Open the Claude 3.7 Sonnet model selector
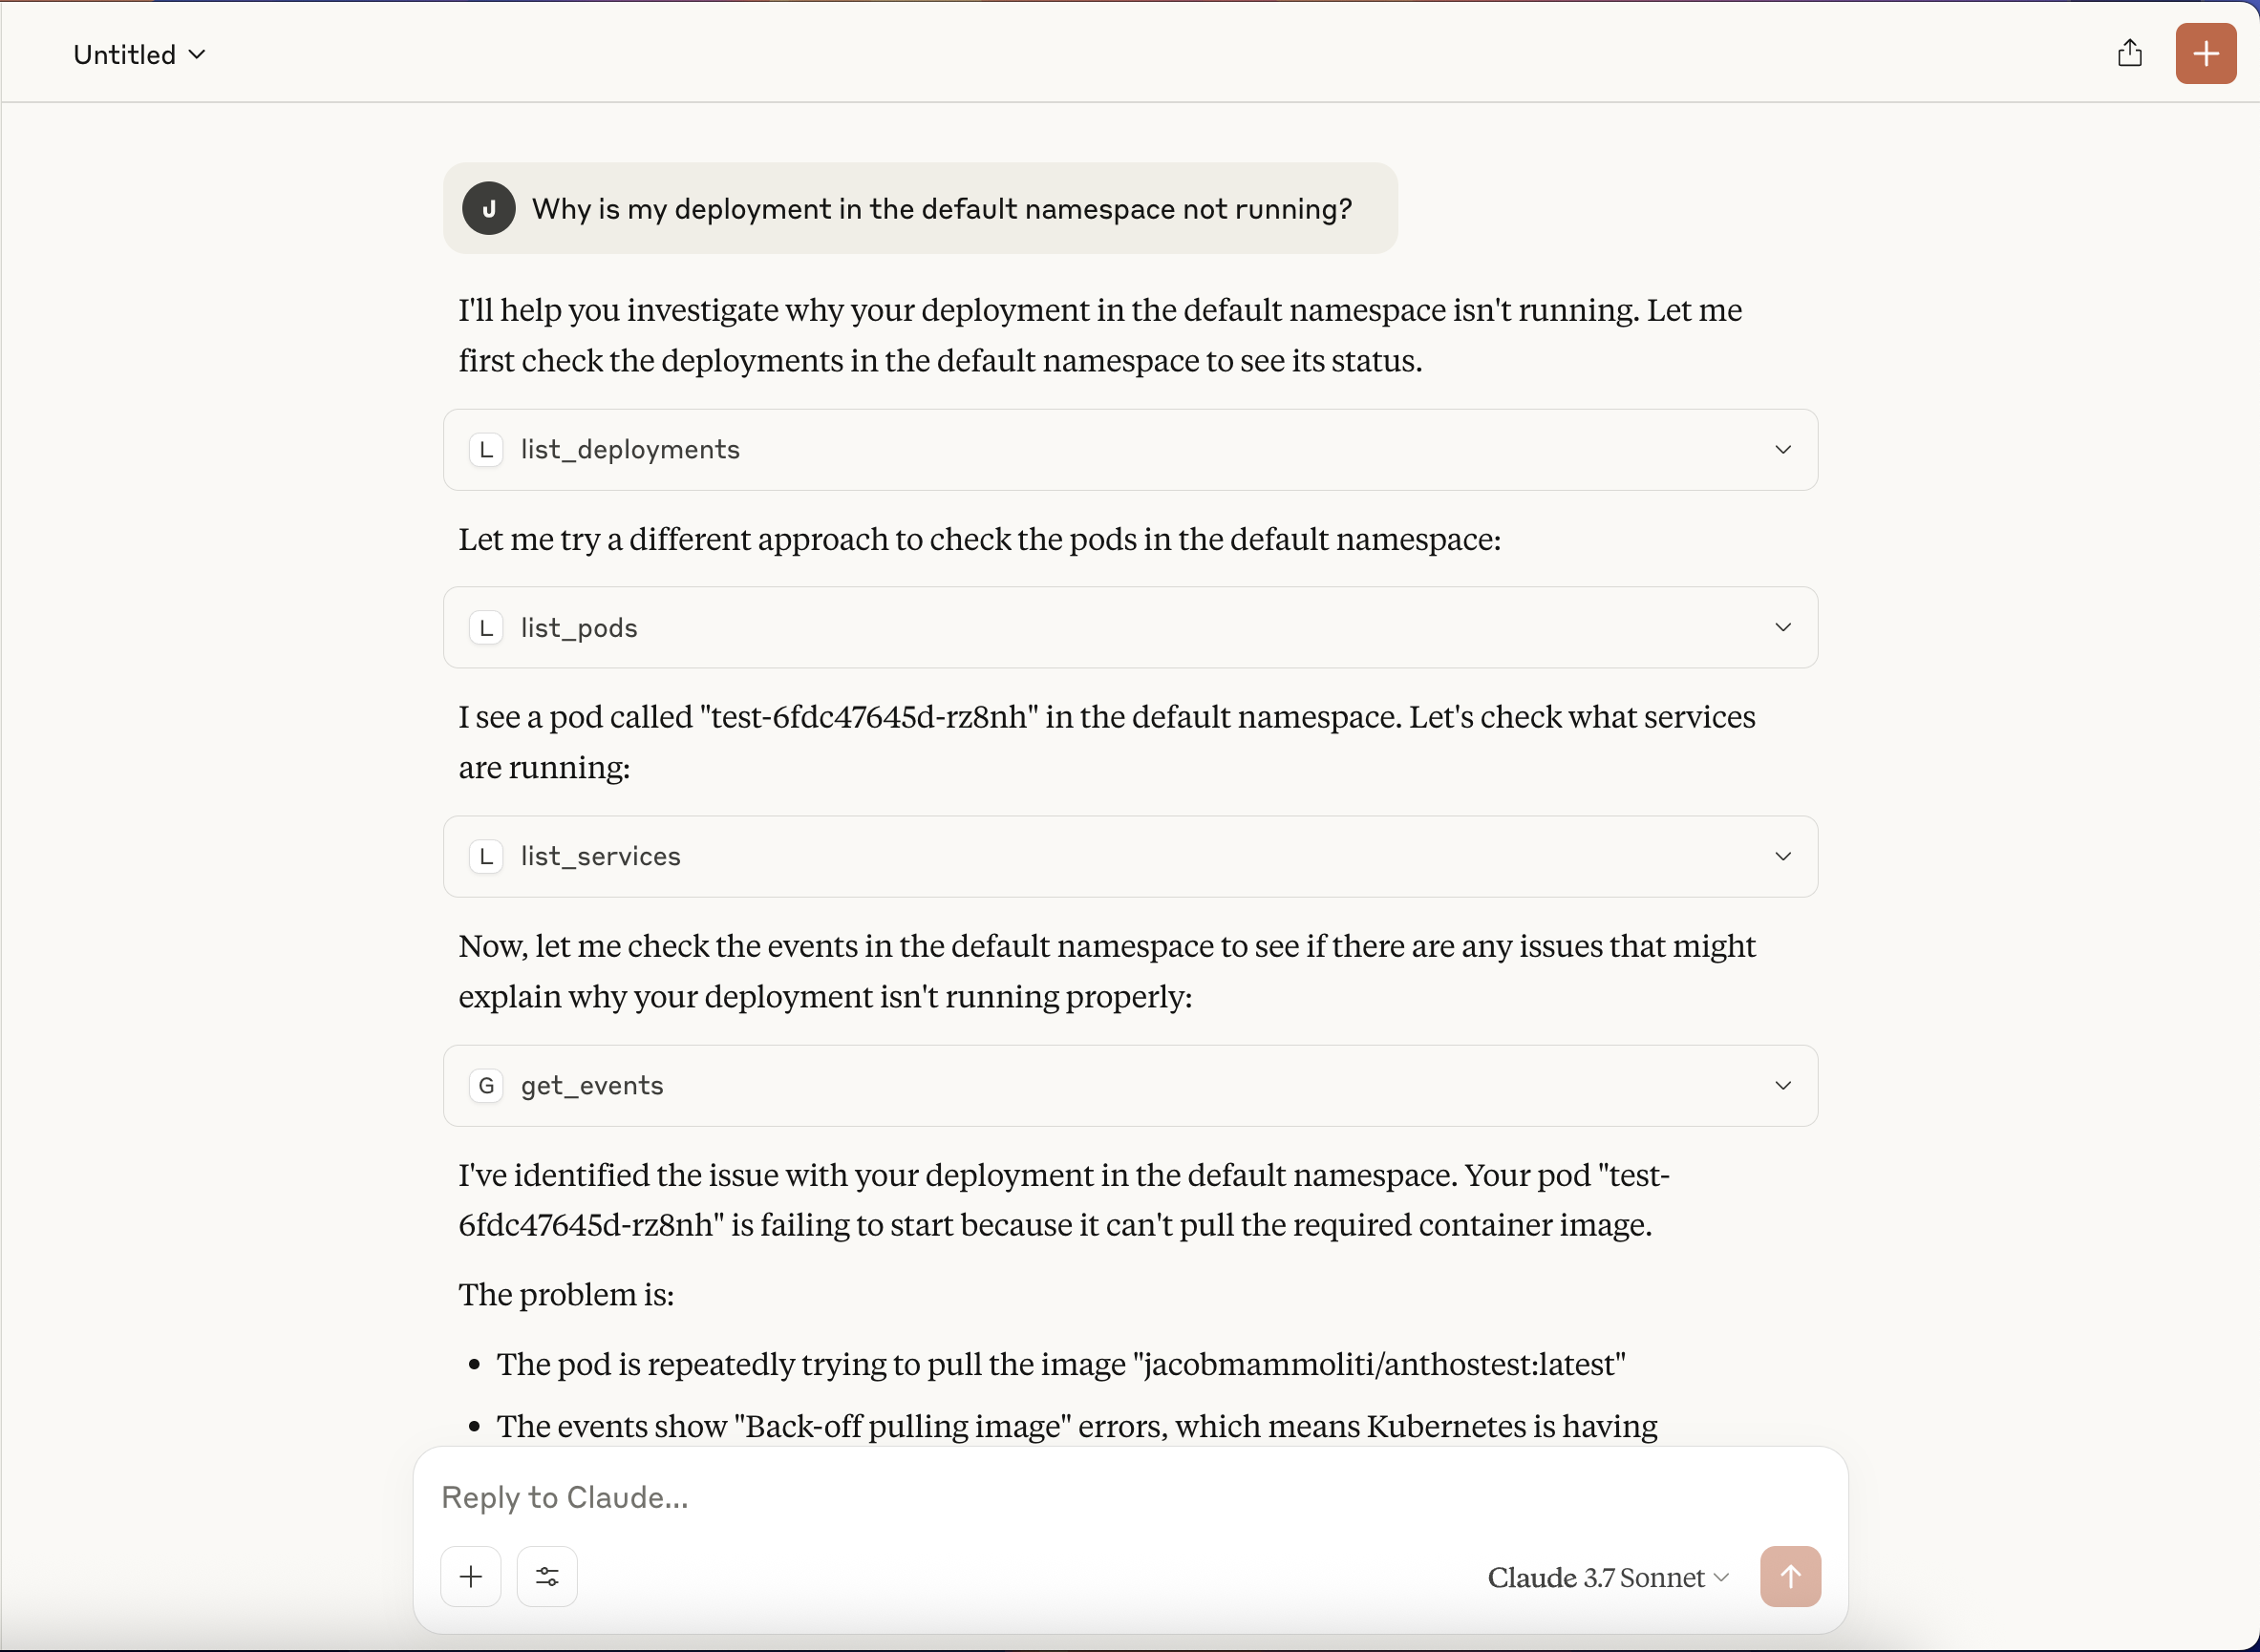Screen dimensions: 2260x1652 pyautogui.click(x=1608, y=1578)
